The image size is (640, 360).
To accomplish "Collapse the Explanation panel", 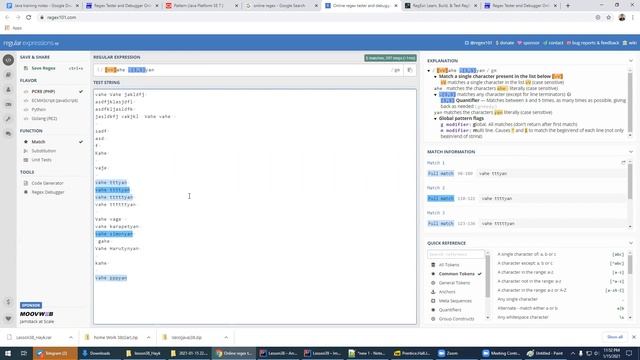I will coord(631,61).
